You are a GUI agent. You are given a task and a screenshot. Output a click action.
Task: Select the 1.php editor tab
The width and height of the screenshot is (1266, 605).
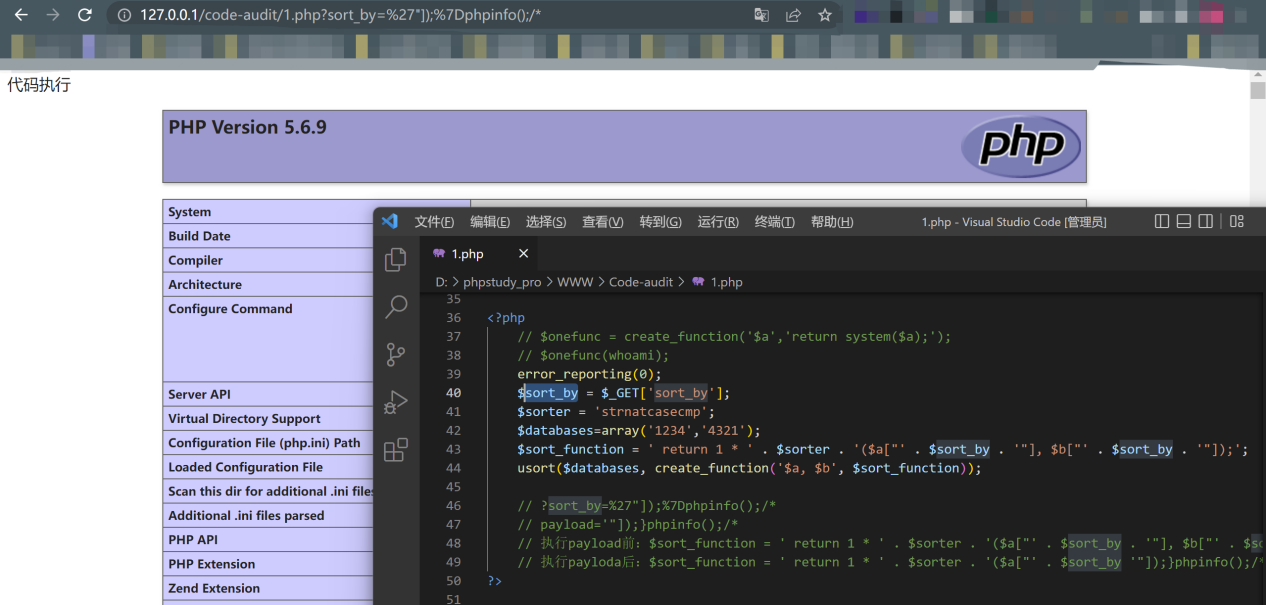(478, 254)
